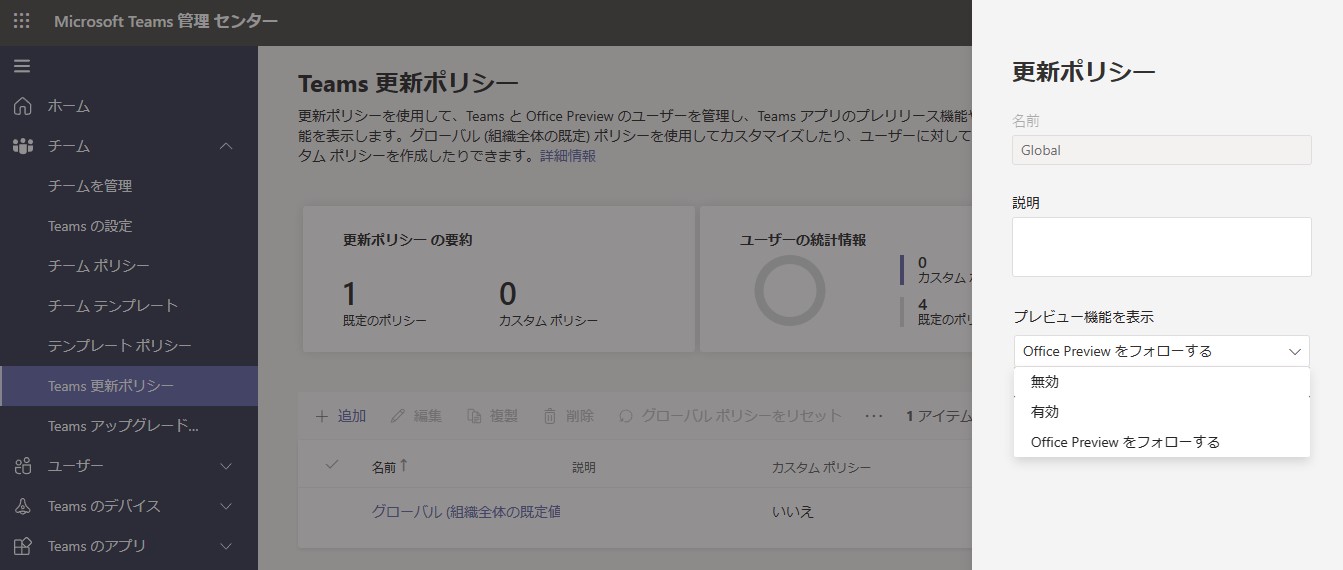
Task: Click the いいえ cell in the table
Action: [x=793, y=512]
